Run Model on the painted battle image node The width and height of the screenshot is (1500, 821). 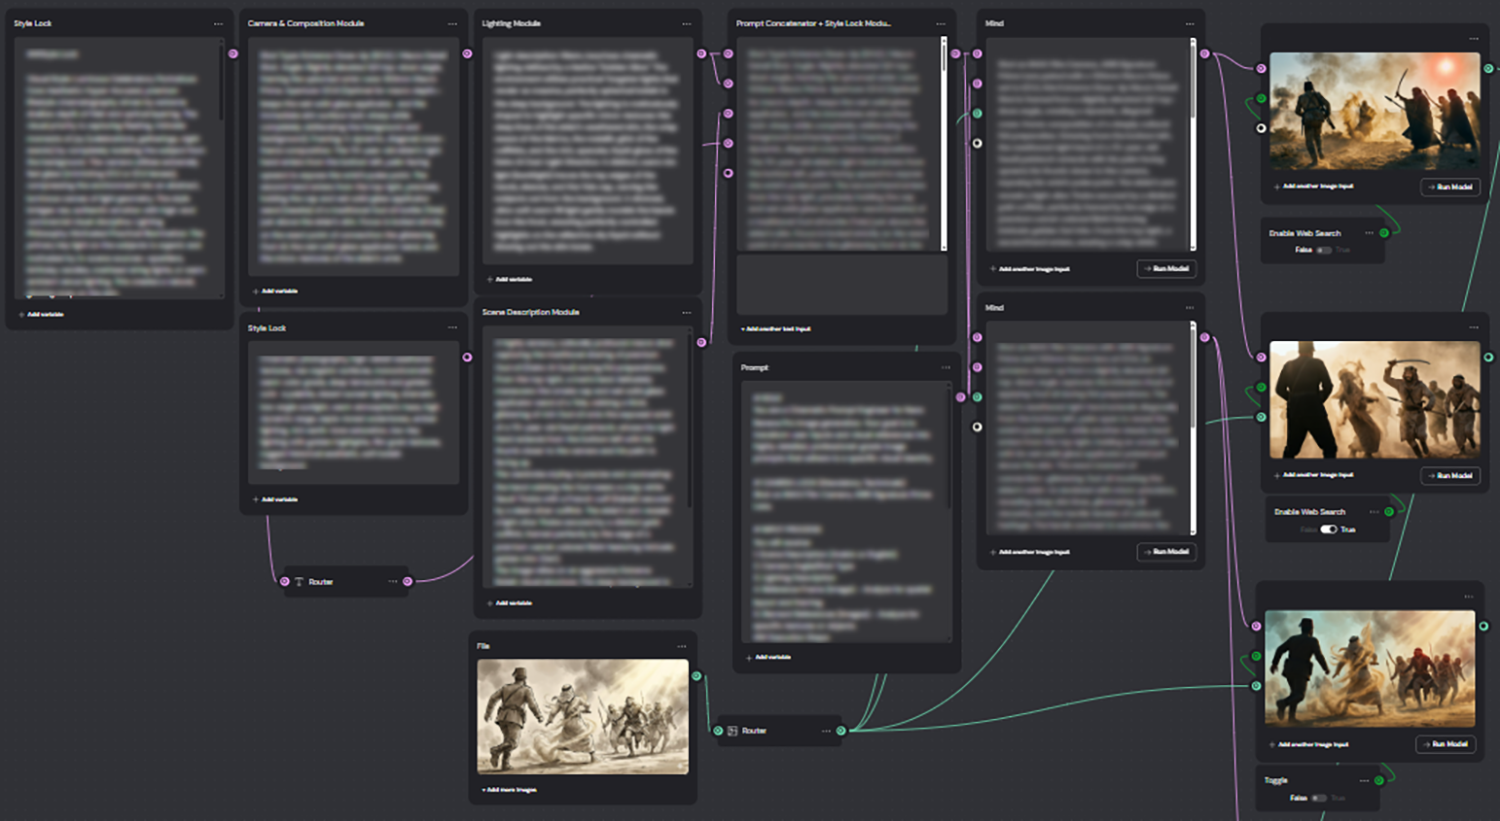pos(1445,744)
